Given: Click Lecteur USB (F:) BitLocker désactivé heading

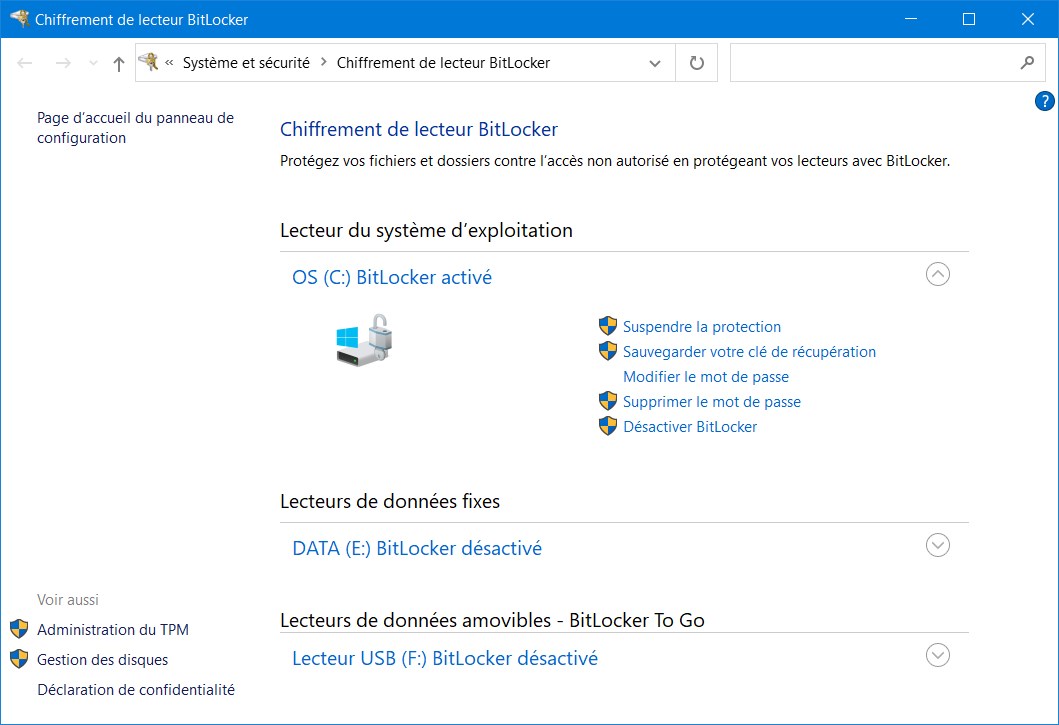Looking at the screenshot, I should (445, 659).
